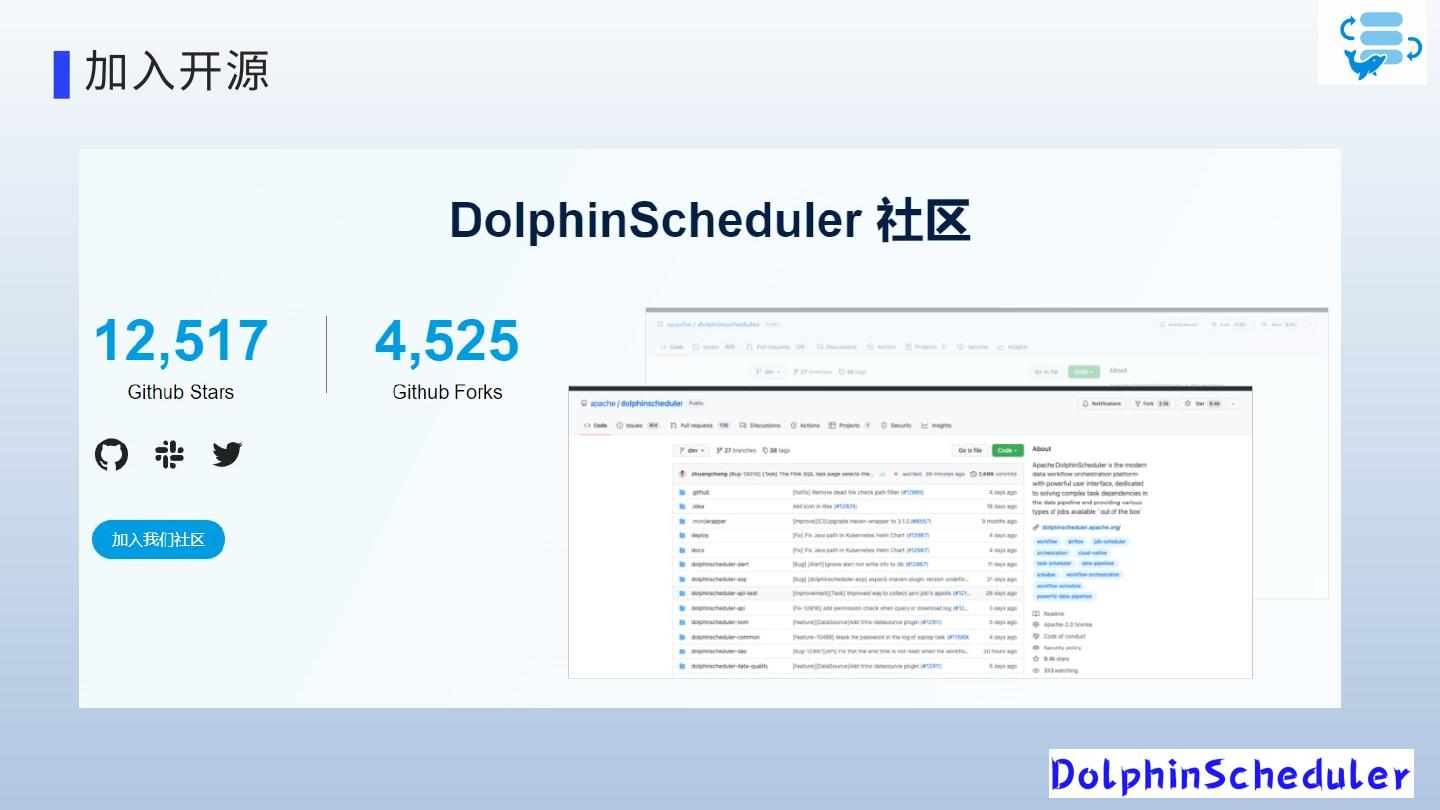Open the dolphinscheduler-common folder icon

682,637
